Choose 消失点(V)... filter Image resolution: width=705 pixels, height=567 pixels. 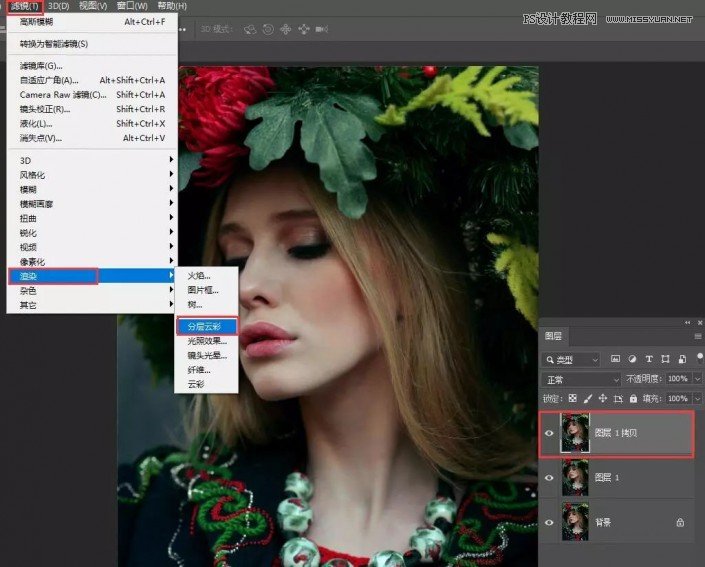pyautogui.click(x=92, y=138)
